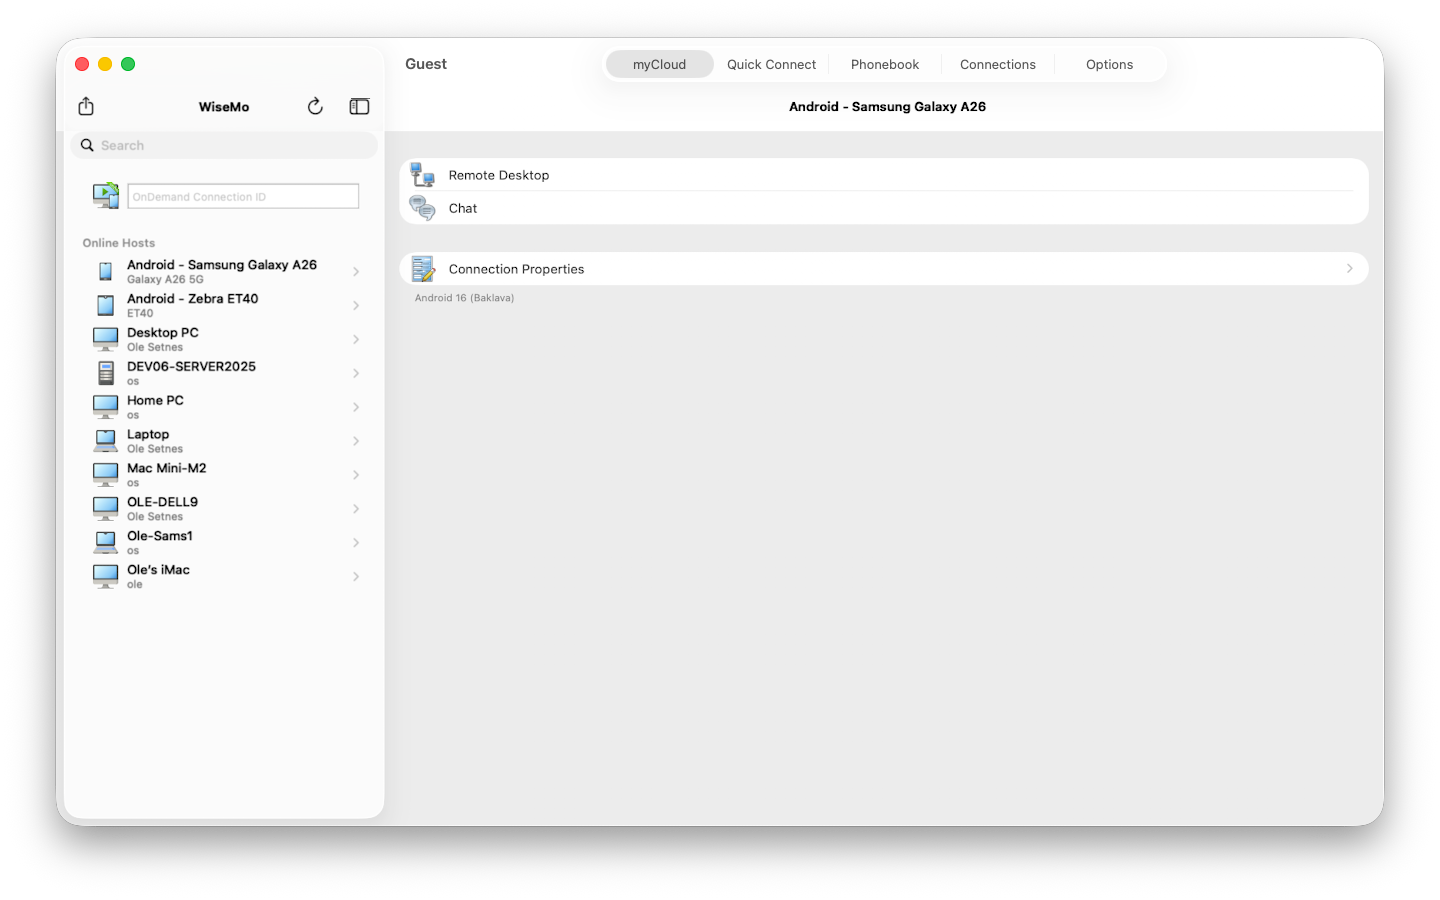Viewport: 1440px width, 900px height.
Task: Click the search magnifier icon
Action: coord(88,145)
